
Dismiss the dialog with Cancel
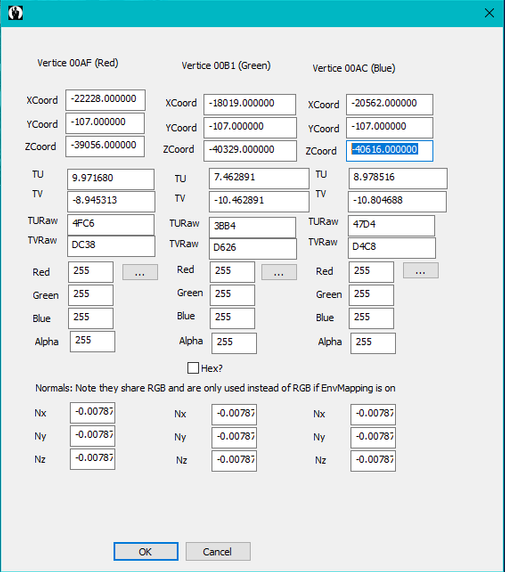pos(218,551)
